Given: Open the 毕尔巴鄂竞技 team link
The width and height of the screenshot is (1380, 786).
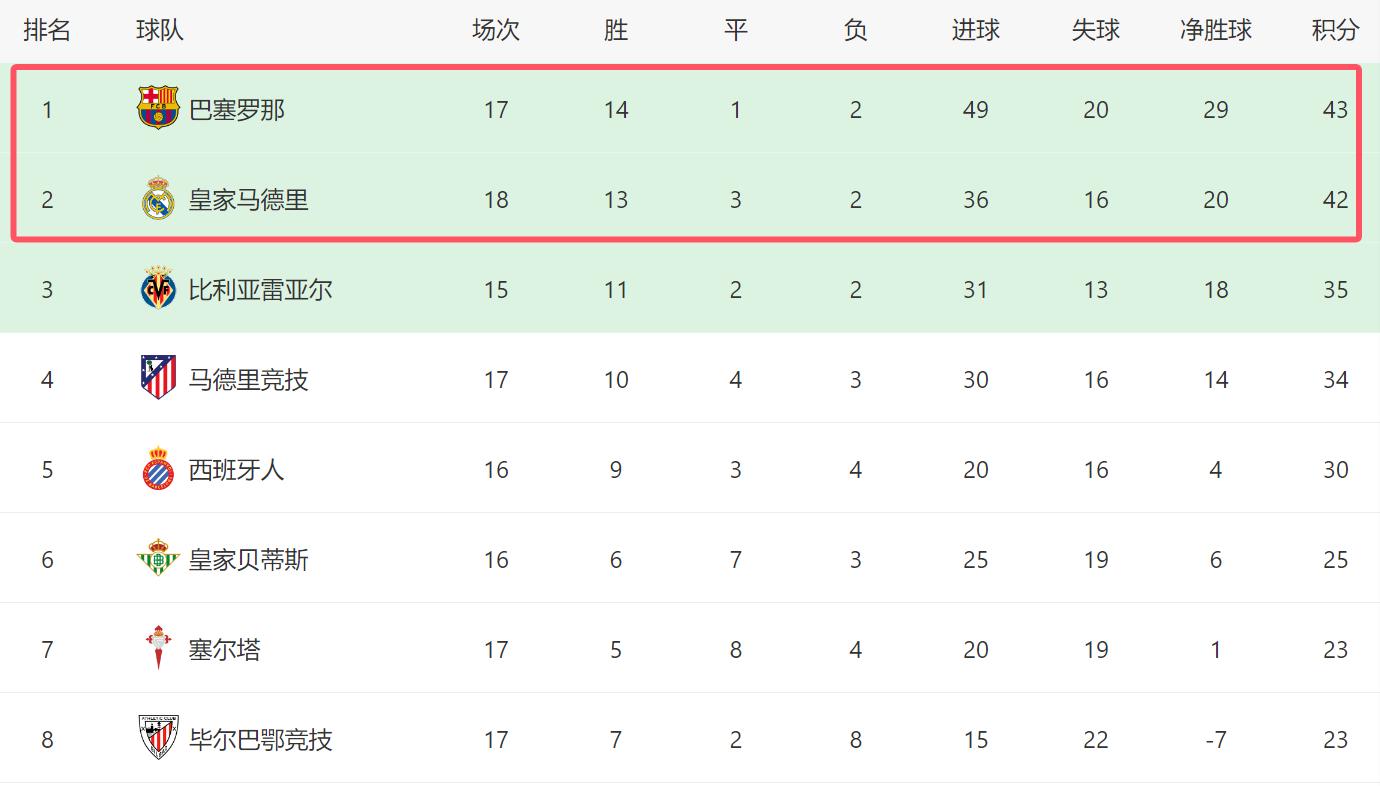Looking at the screenshot, I should (x=261, y=739).
